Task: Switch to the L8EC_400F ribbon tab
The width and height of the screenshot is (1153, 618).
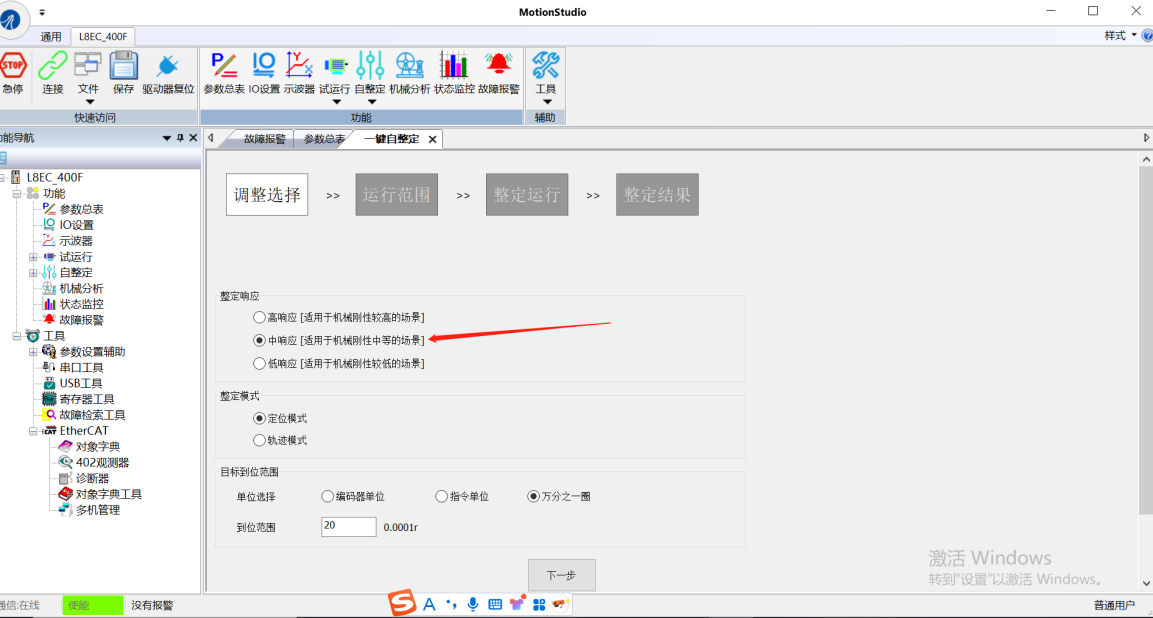Action: 102,36
